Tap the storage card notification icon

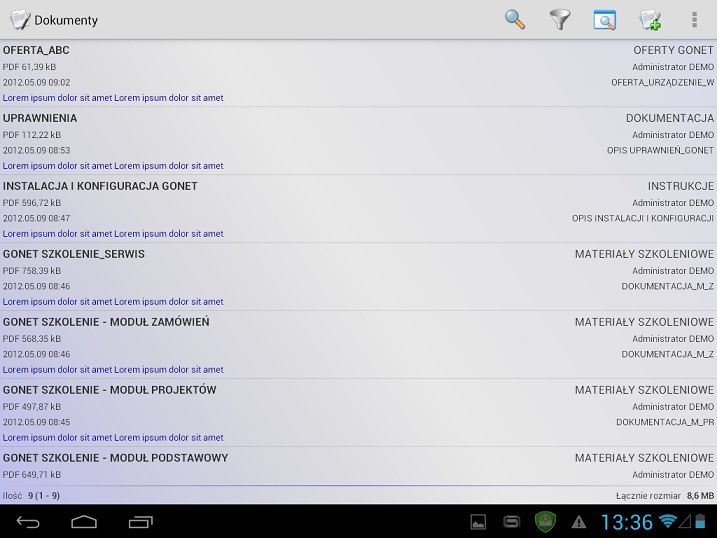click(x=512, y=522)
